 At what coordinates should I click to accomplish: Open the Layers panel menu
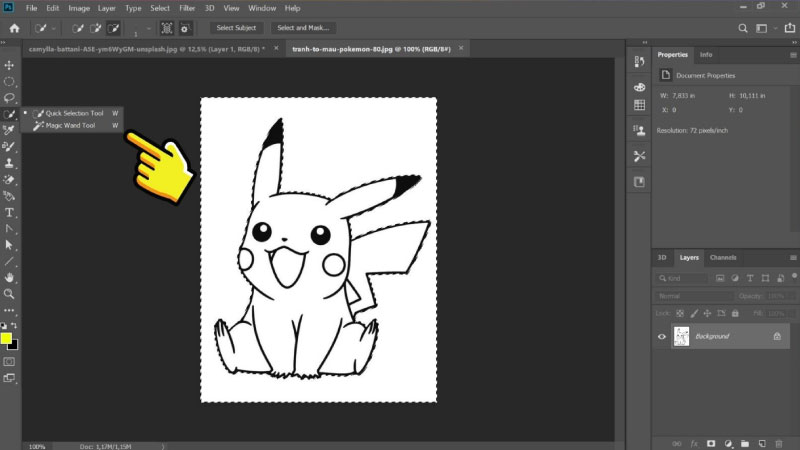[793, 258]
